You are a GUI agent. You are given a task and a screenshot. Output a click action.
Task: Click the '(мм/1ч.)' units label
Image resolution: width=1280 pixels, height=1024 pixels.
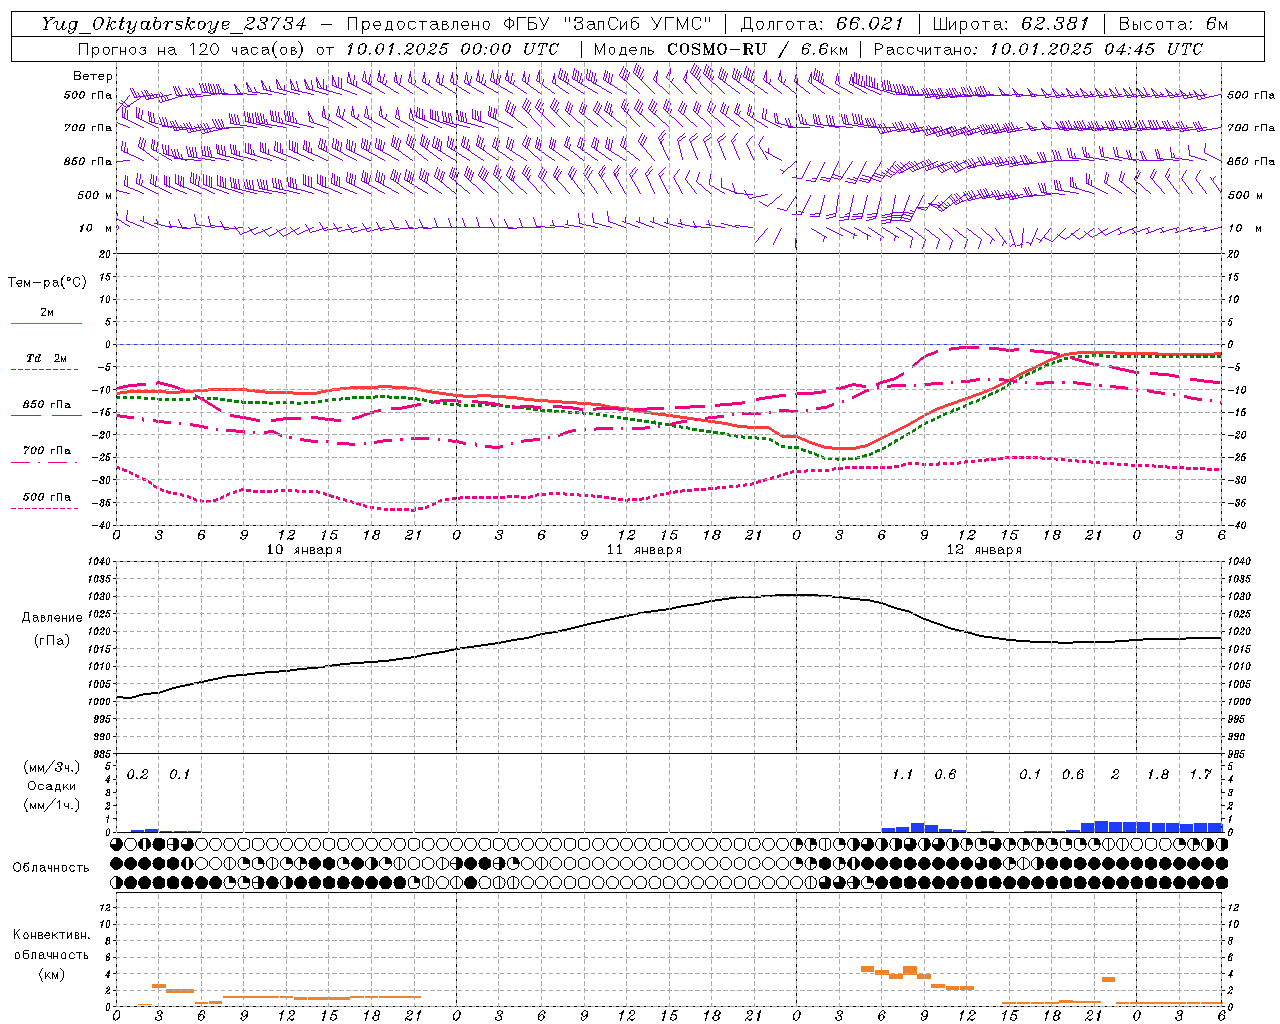[52, 805]
